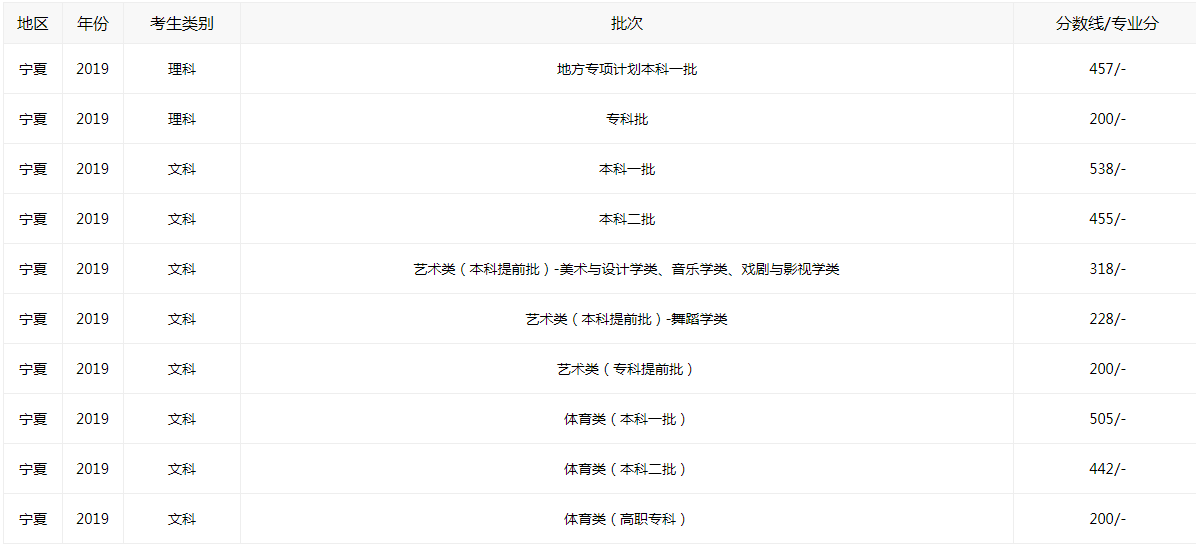This screenshot has height=552, width=1196.
Task: Click the 318/- score value
Action: [1107, 269]
